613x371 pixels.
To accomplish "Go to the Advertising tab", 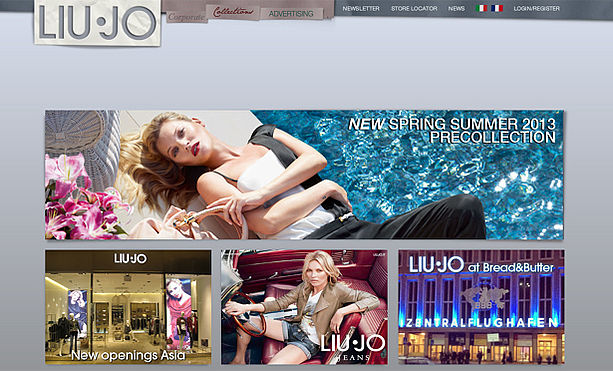I will click(x=291, y=14).
